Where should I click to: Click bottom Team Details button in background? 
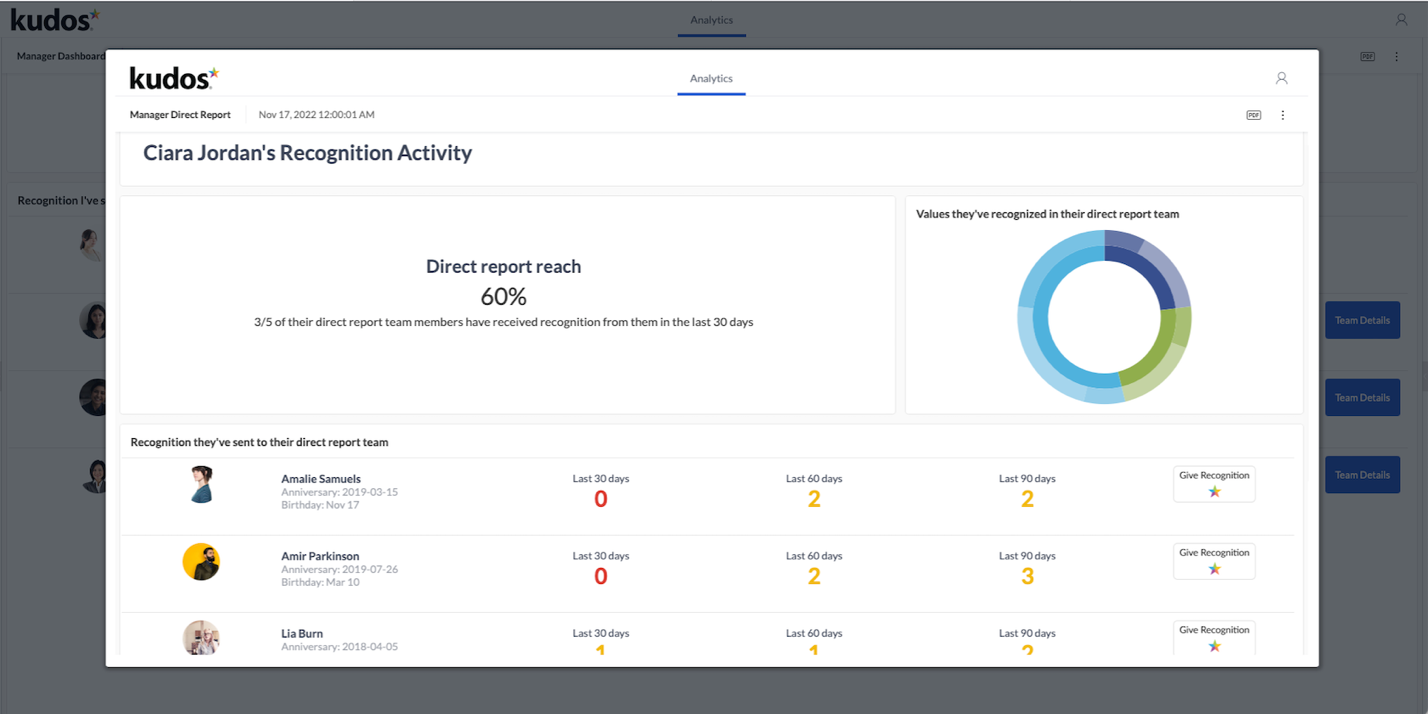1362,475
